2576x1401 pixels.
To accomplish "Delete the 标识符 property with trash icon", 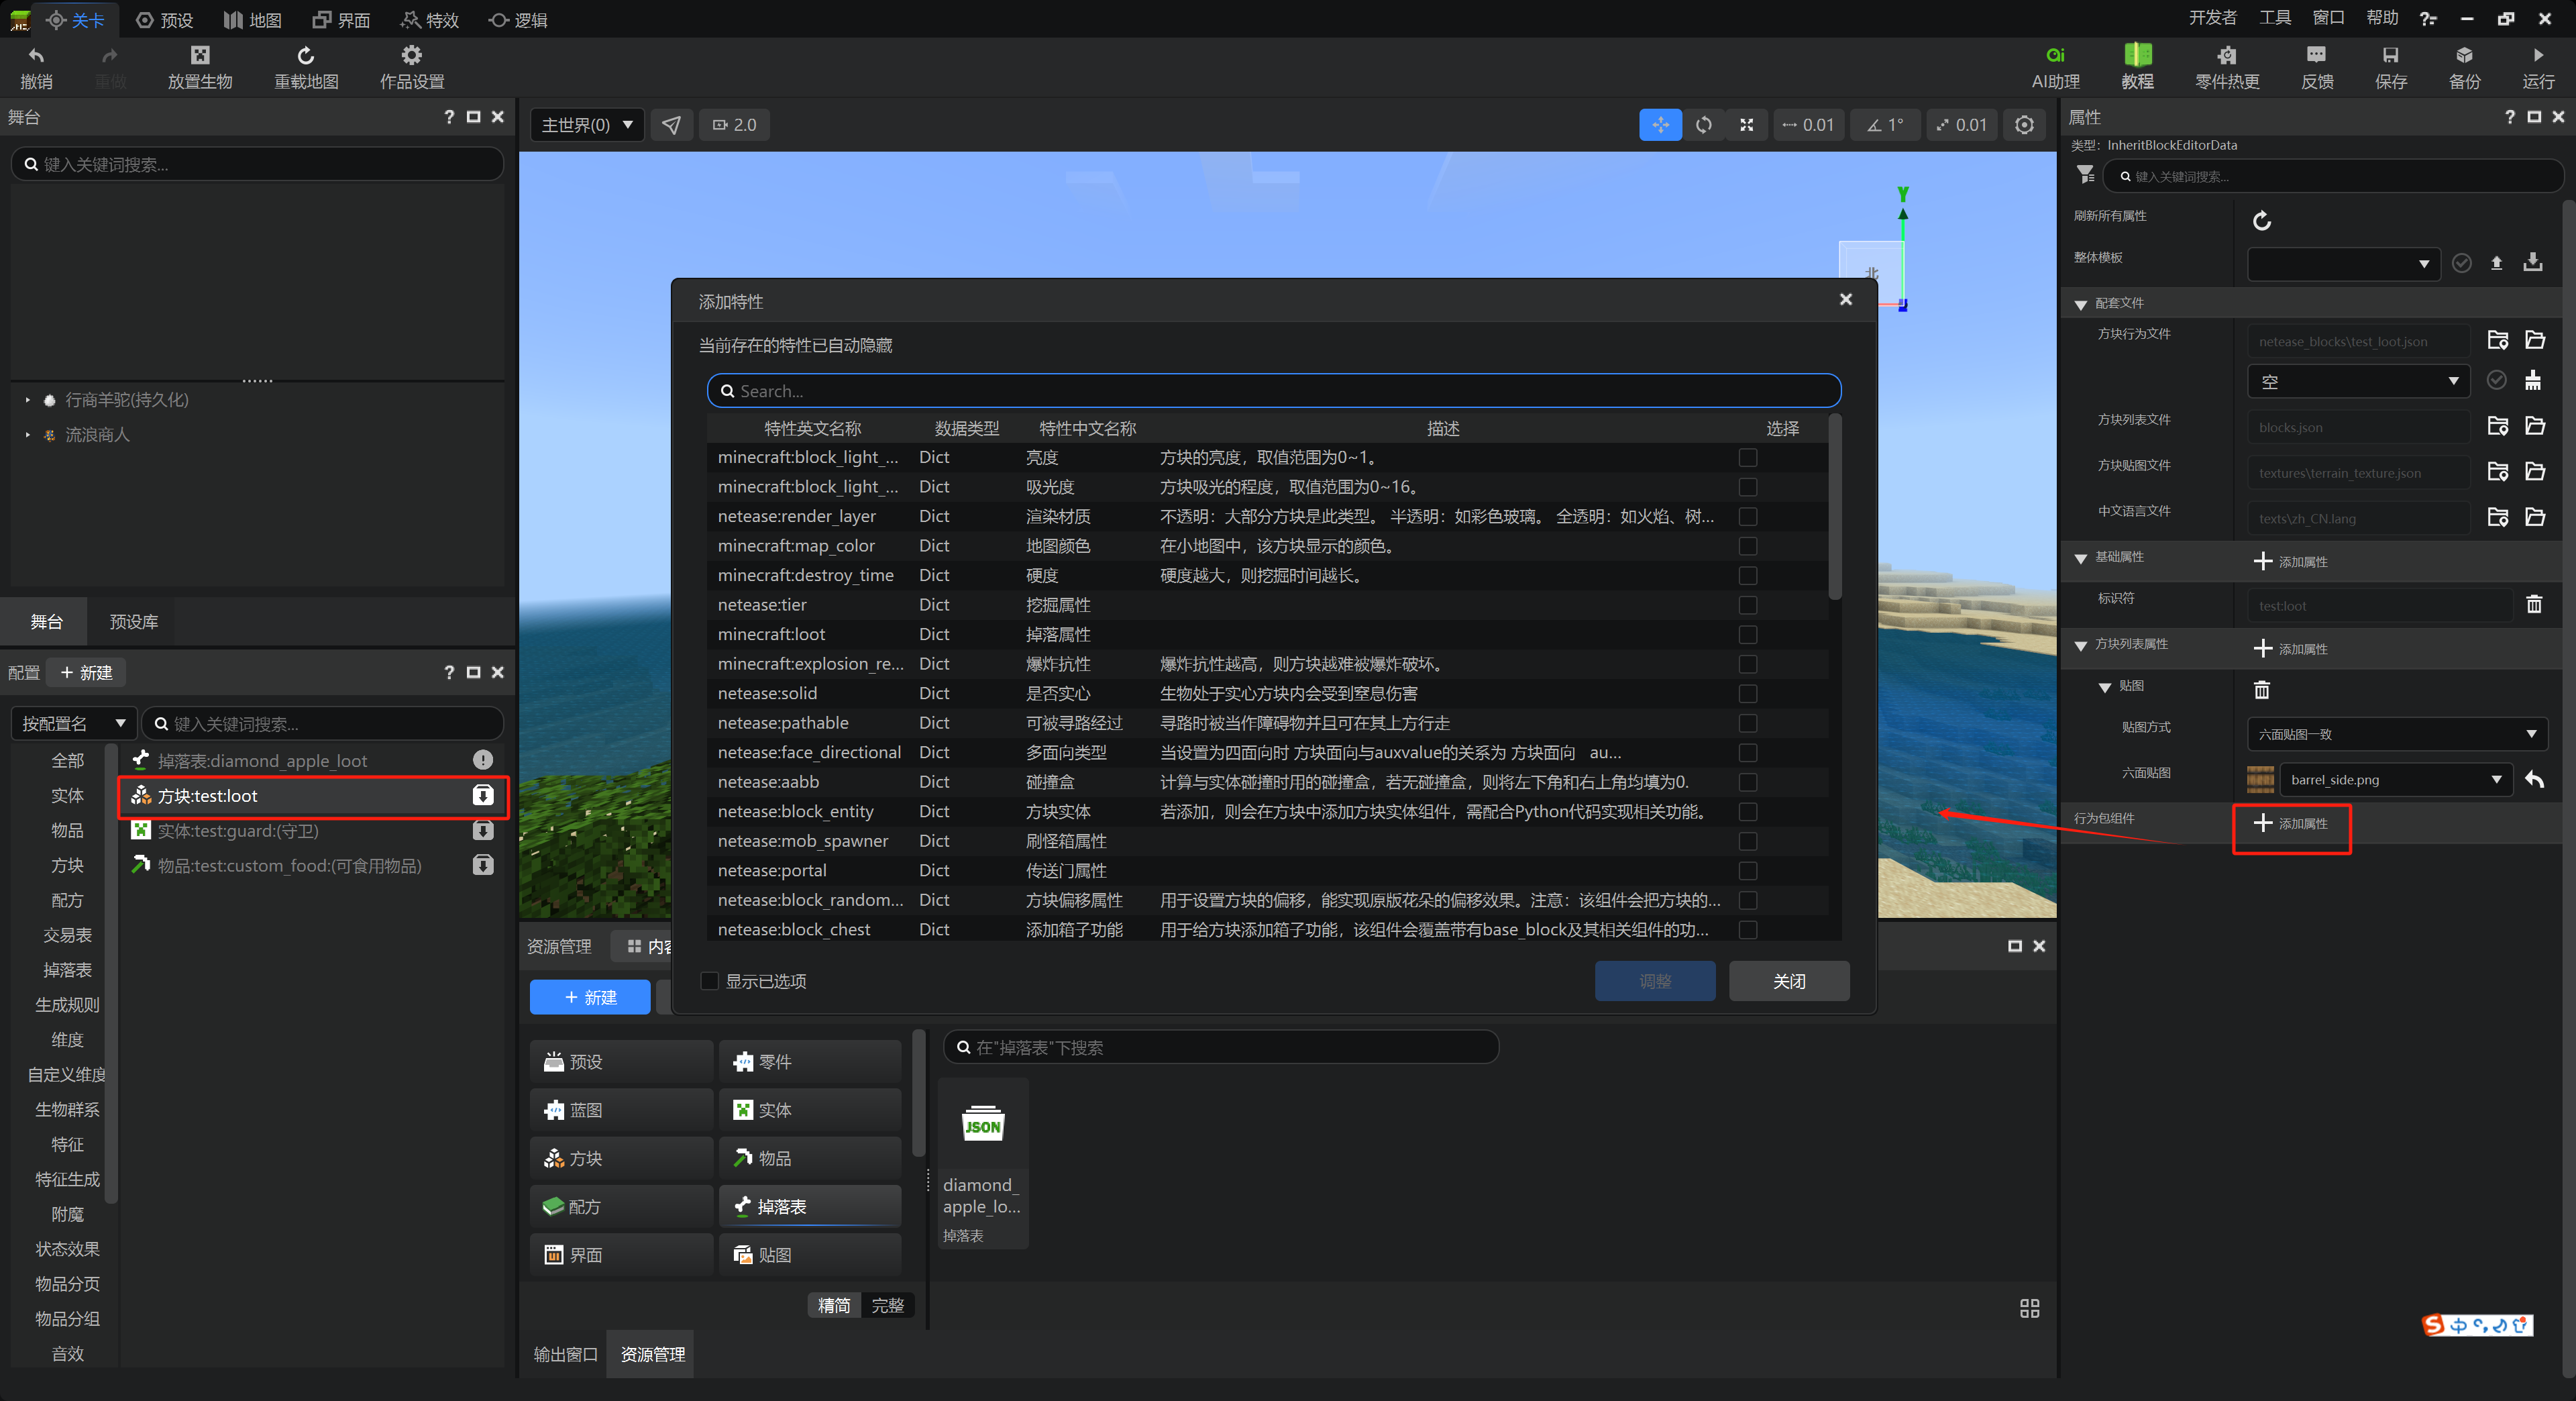I will (x=2534, y=604).
